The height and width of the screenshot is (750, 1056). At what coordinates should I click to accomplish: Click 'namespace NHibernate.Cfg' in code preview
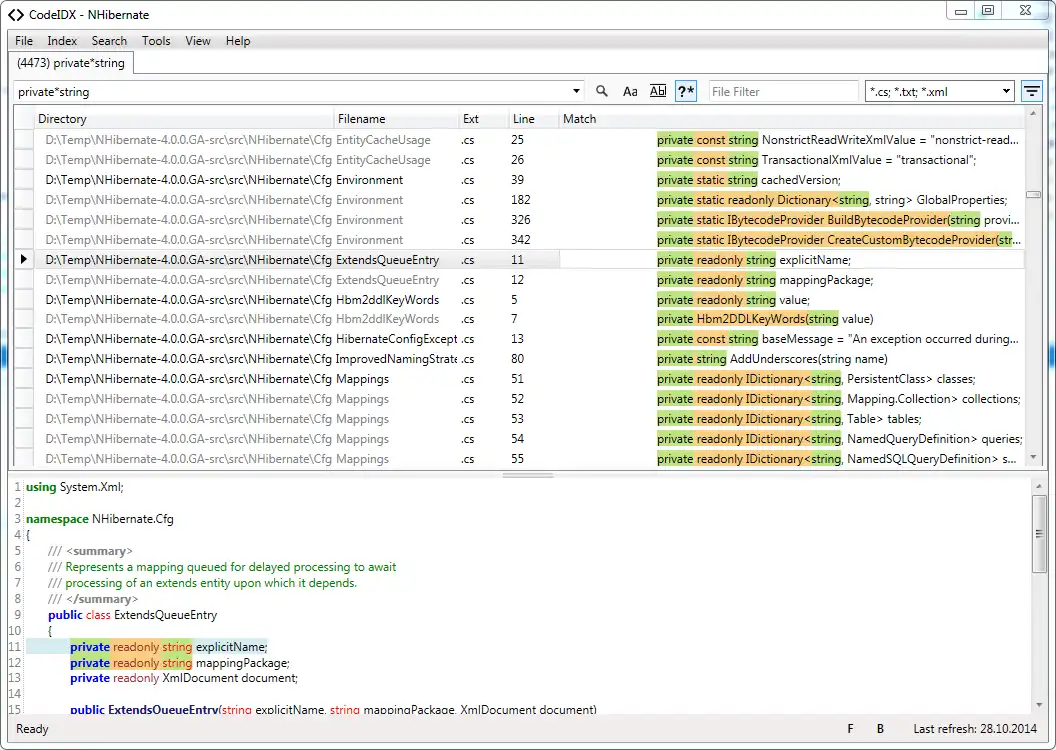[x=100, y=519]
